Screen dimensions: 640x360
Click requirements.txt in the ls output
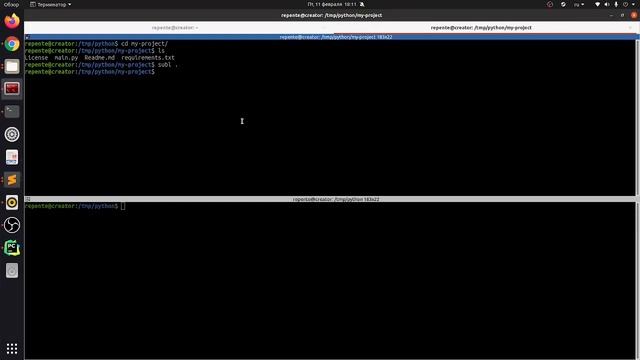point(148,58)
